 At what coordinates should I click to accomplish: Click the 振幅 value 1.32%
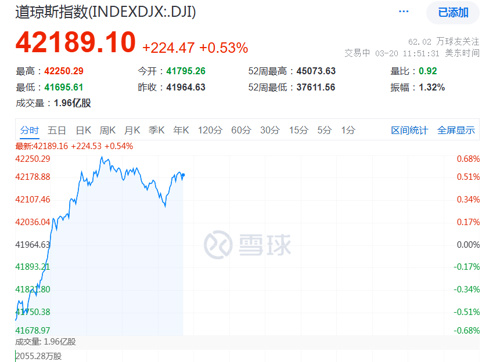pyautogui.click(x=432, y=87)
